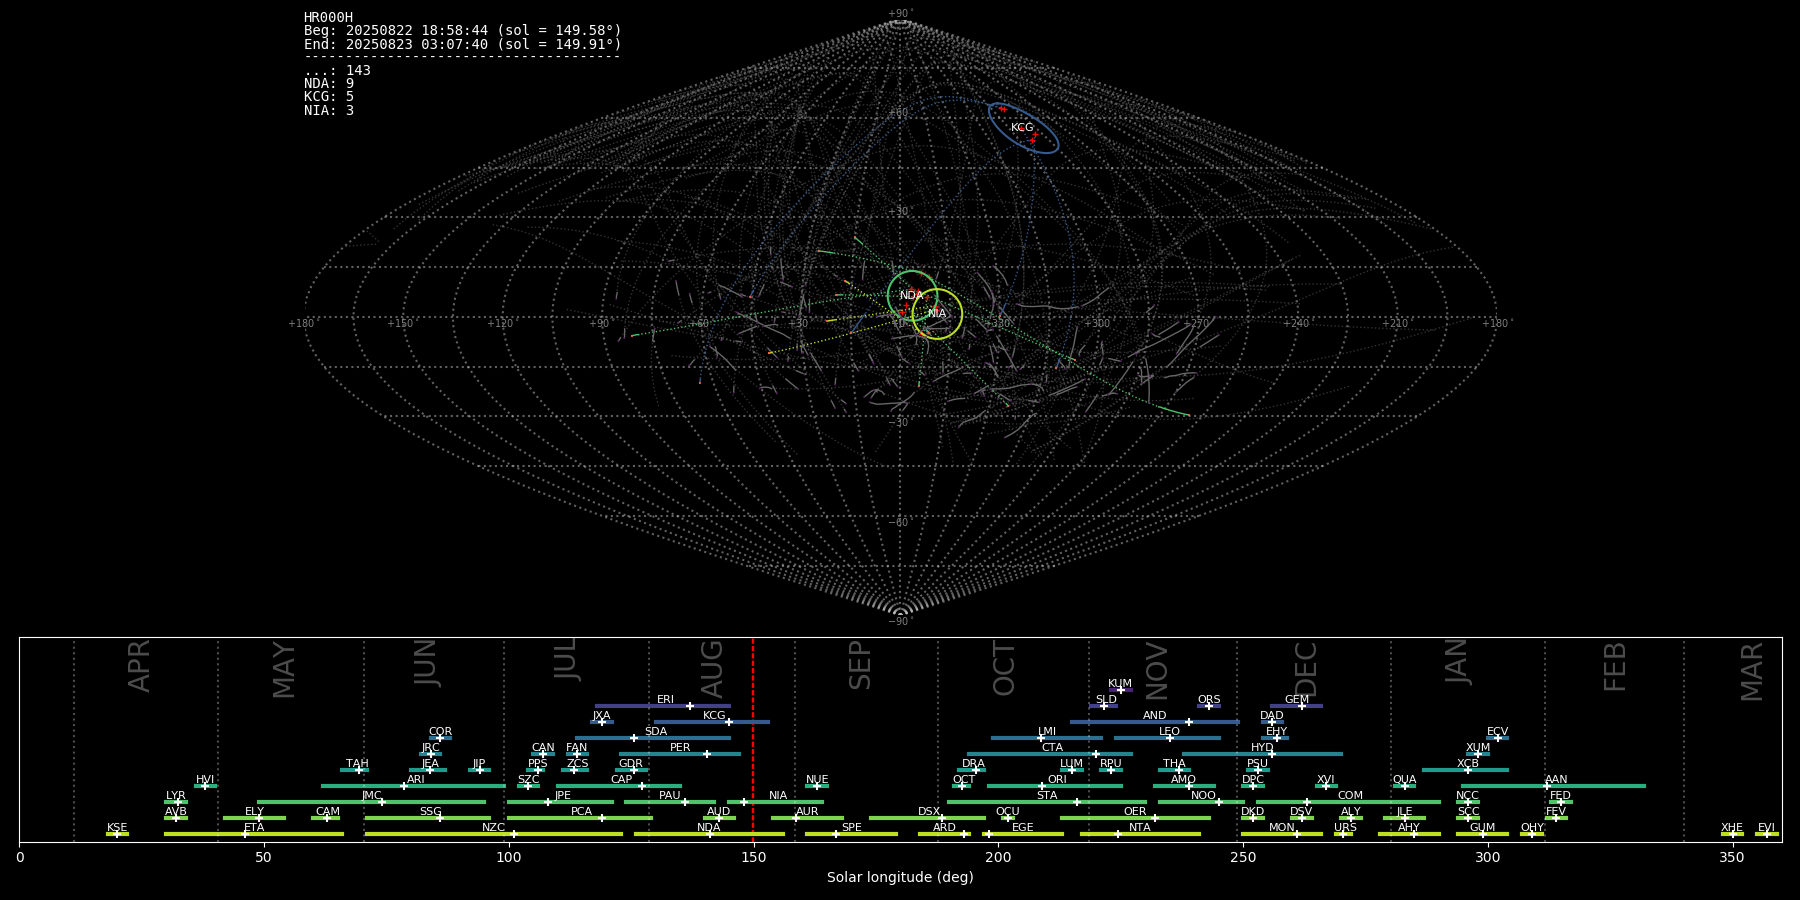Click the KCG radiant label on sky map

point(1022,127)
